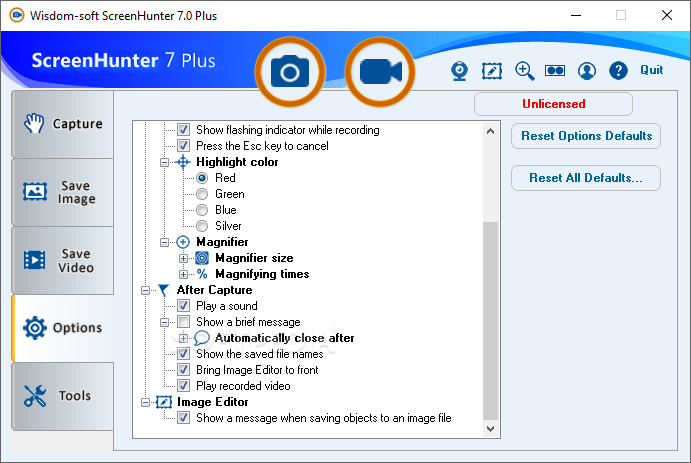The image size is (691, 463).
Task: Open the help question mark icon
Action: pyautogui.click(x=618, y=70)
